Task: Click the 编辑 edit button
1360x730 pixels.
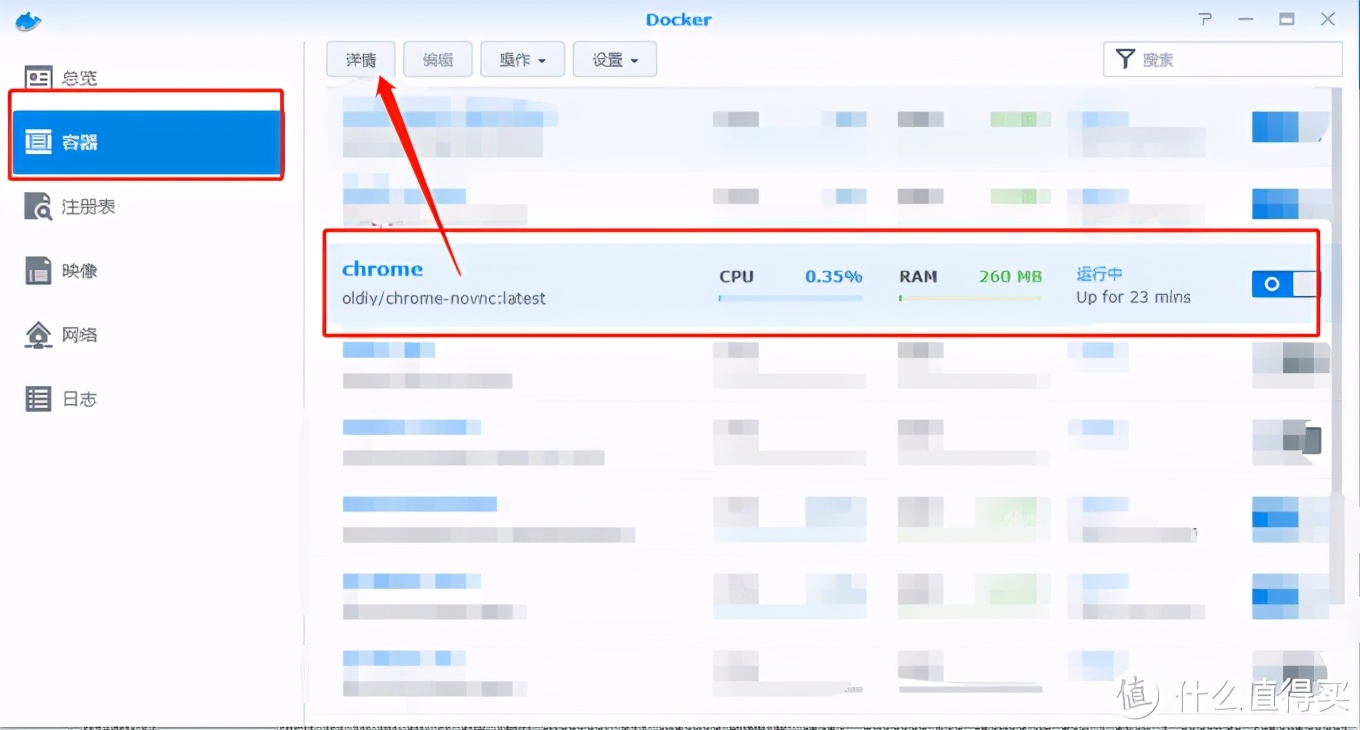Action: pos(438,59)
